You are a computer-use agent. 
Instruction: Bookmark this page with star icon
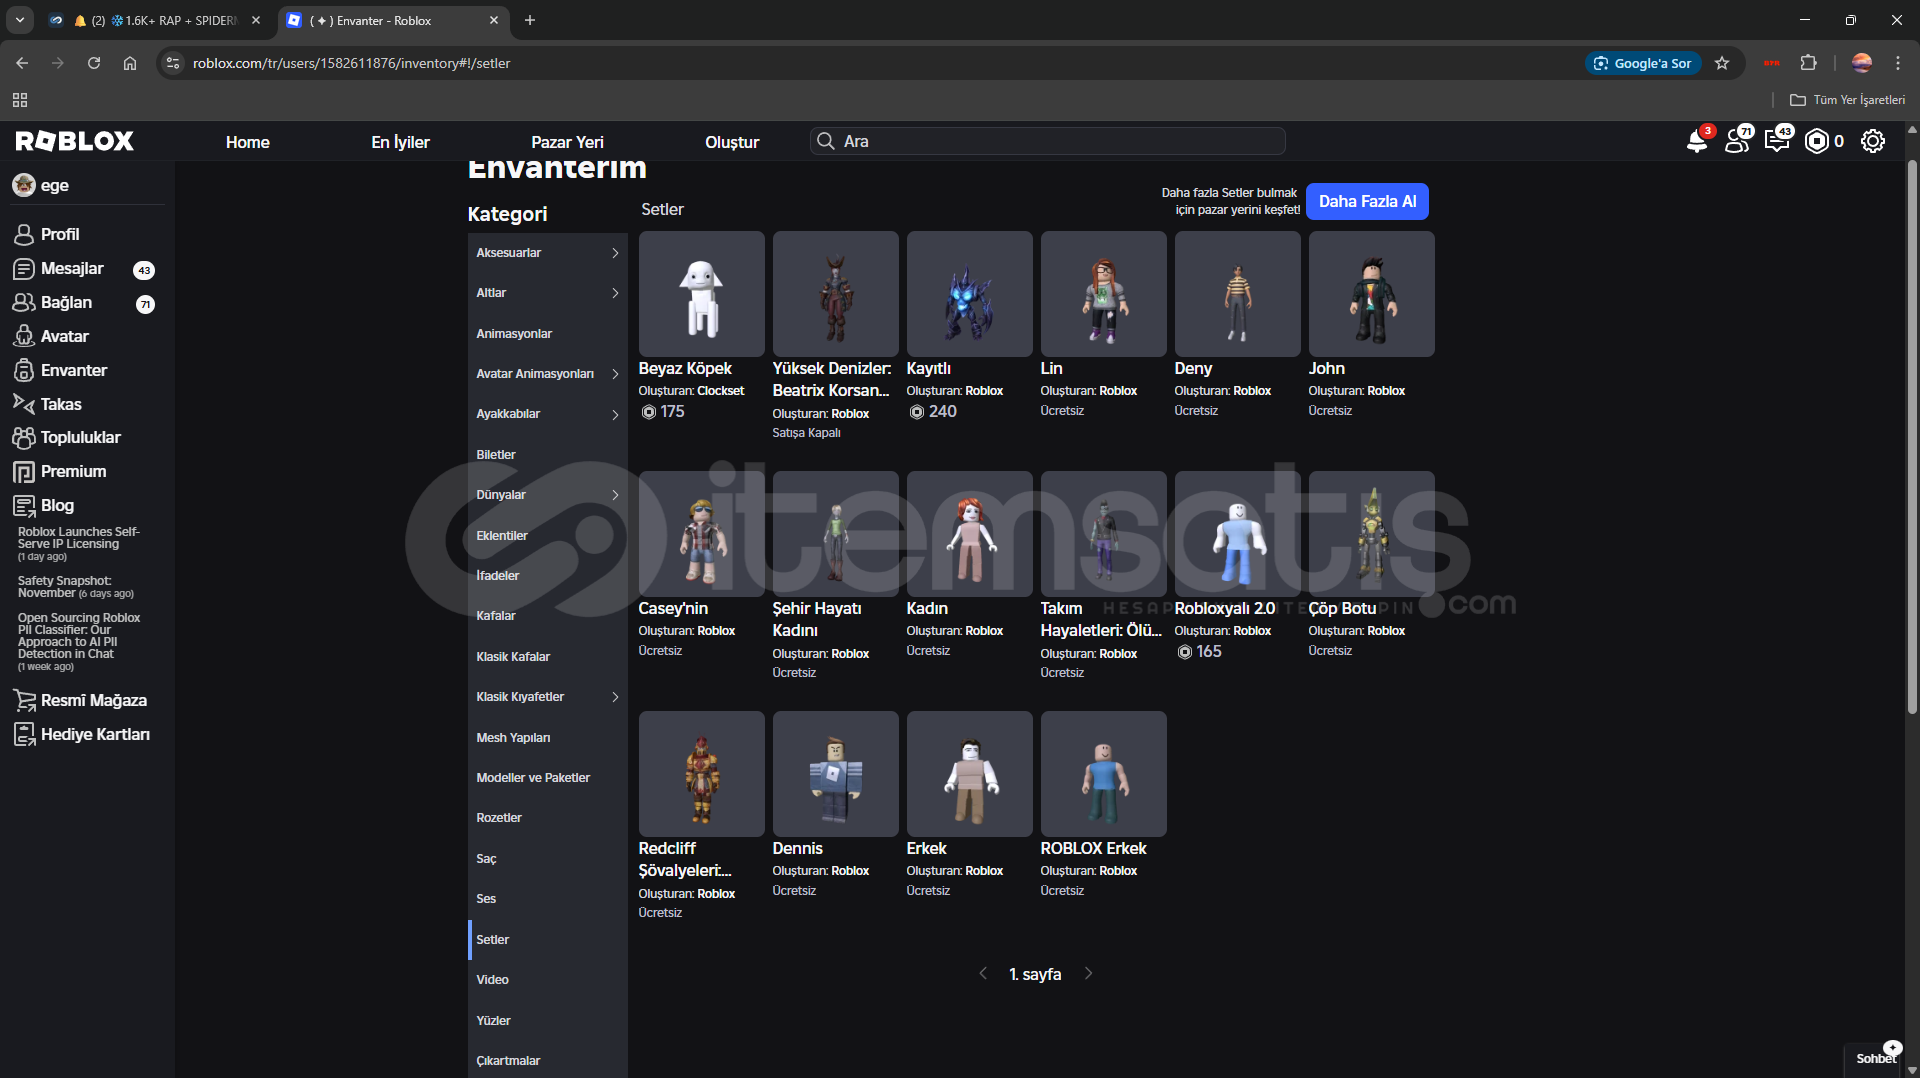pyautogui.click(x=1722, y=63)
